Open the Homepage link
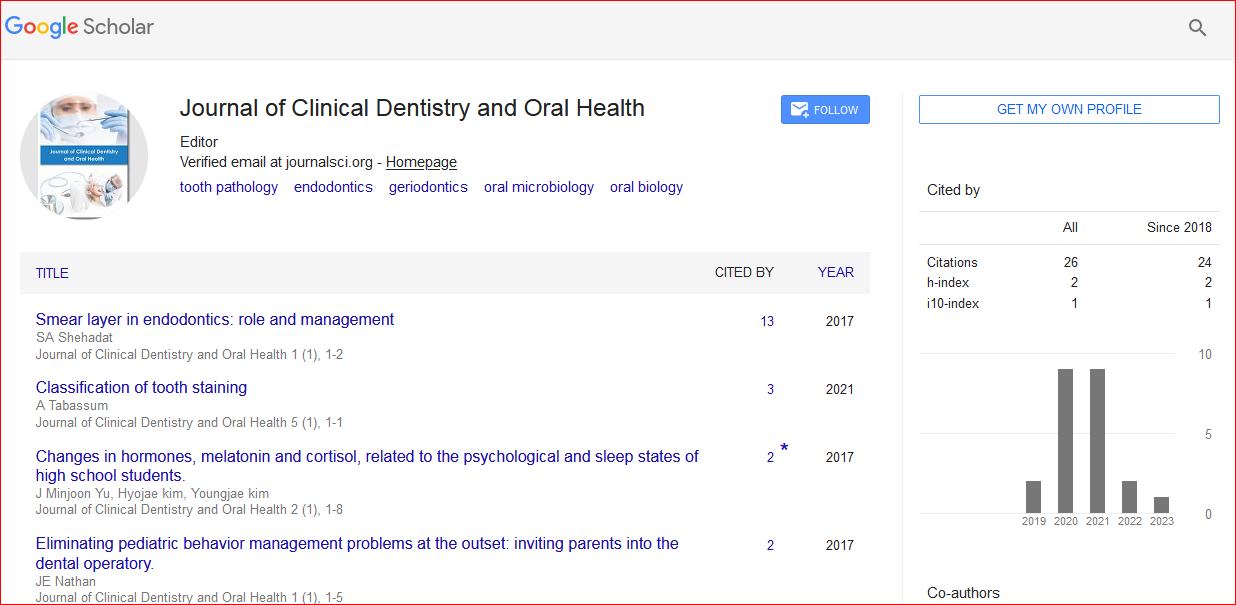The height and width of the screenshot is (605, 1236). click(421, 162)
